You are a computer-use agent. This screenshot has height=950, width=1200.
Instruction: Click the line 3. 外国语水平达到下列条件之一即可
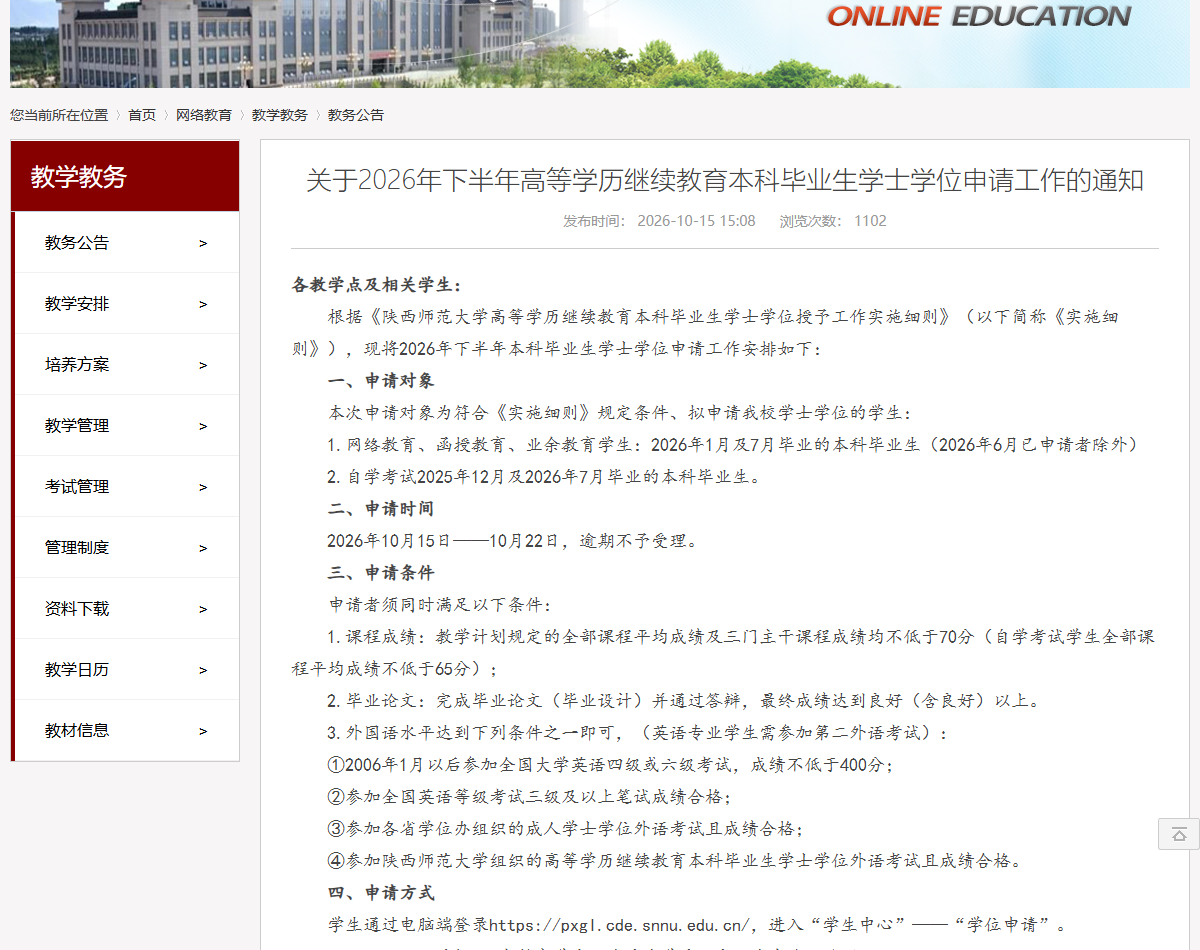tap(637, 733)
